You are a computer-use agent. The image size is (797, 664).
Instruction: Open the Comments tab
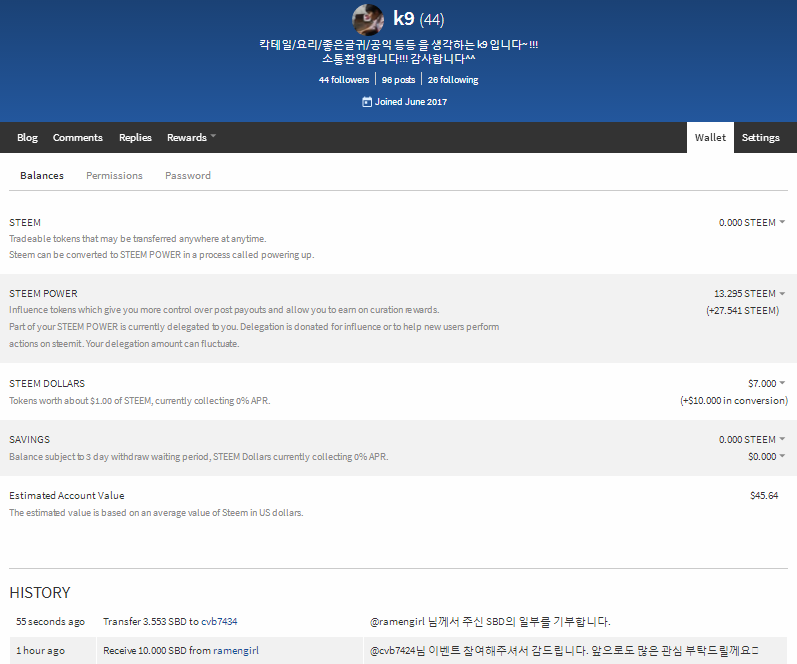[x=78, y=137]
